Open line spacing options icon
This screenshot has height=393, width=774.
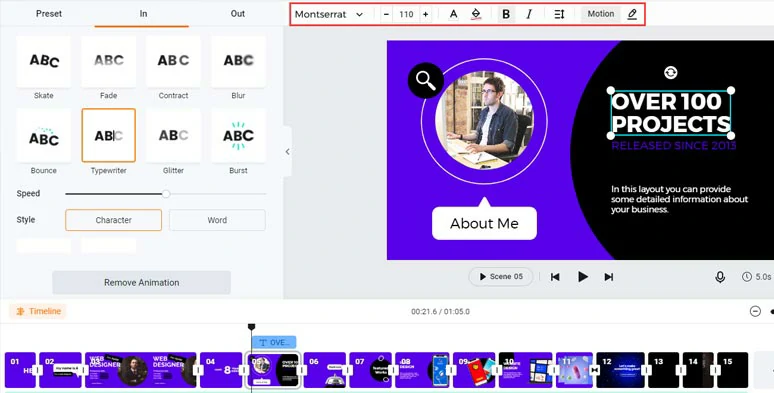point(559,14)
